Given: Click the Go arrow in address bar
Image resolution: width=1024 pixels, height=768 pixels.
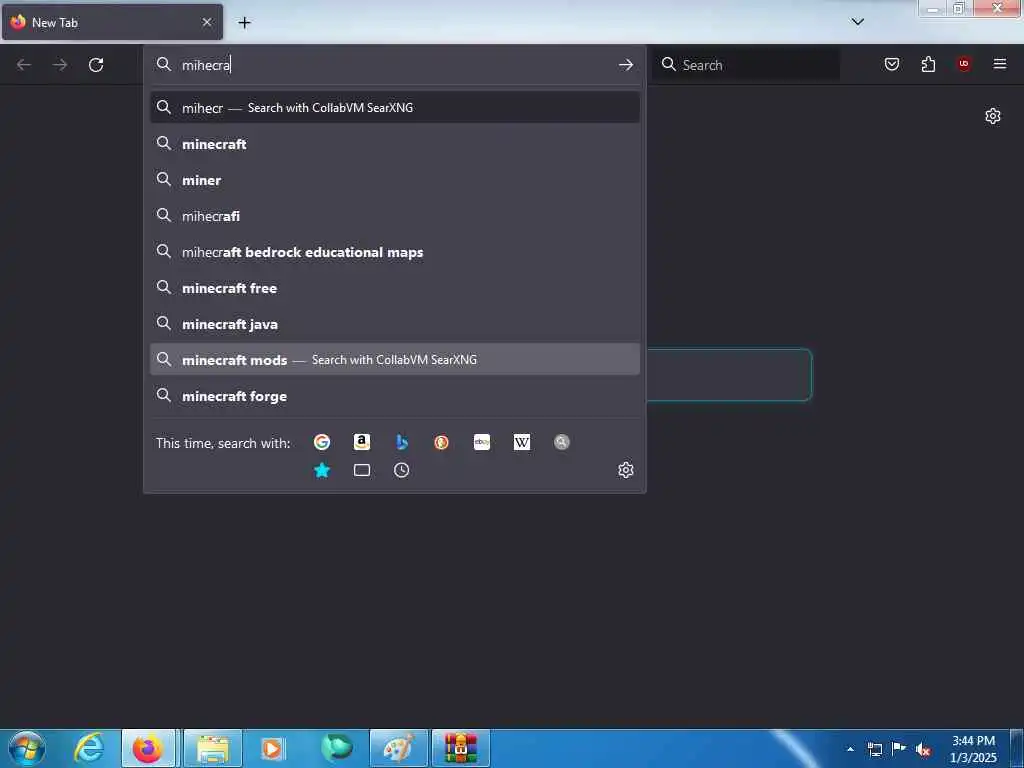Looking at the screenshot, I should [626, 65].
